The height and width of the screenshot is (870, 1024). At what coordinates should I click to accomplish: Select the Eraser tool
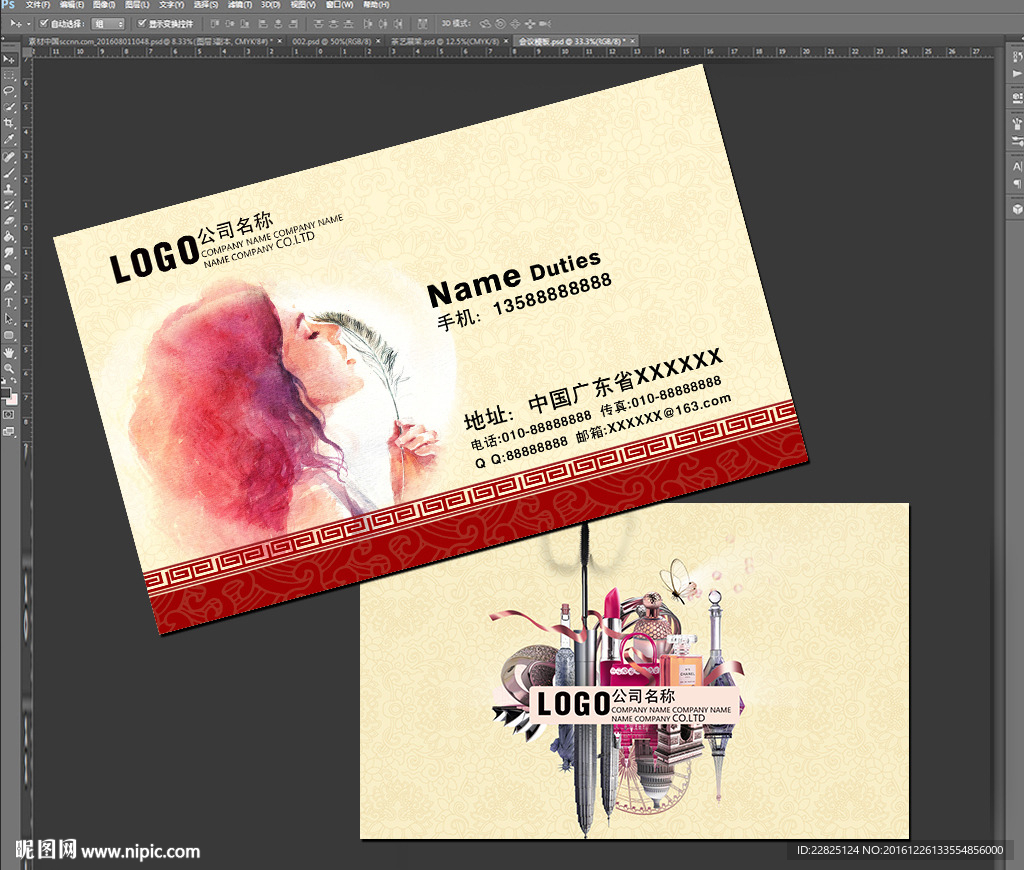[8, 221]
